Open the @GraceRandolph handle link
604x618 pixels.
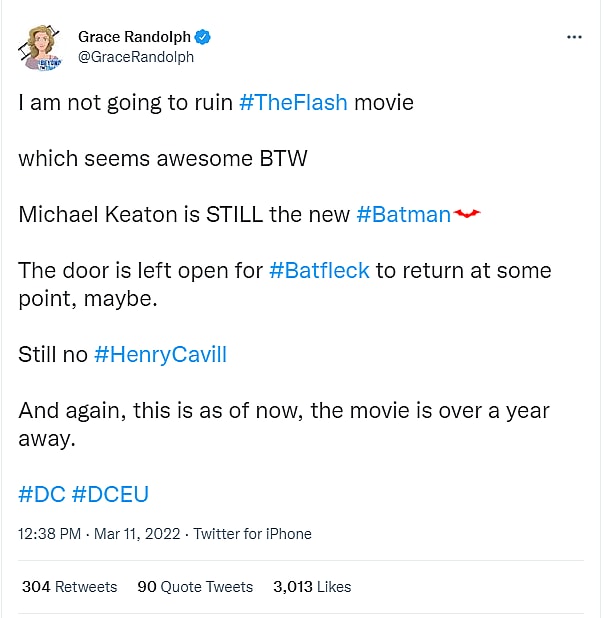click(x=136, y=57)
